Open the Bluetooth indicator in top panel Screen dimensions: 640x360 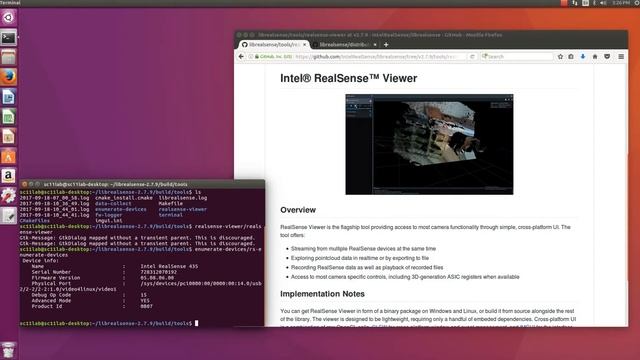click(x=594, y=3)
